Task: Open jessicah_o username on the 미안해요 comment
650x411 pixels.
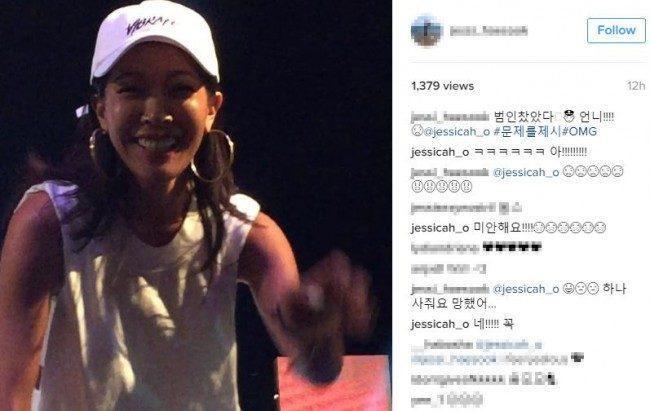Action: 440,228
